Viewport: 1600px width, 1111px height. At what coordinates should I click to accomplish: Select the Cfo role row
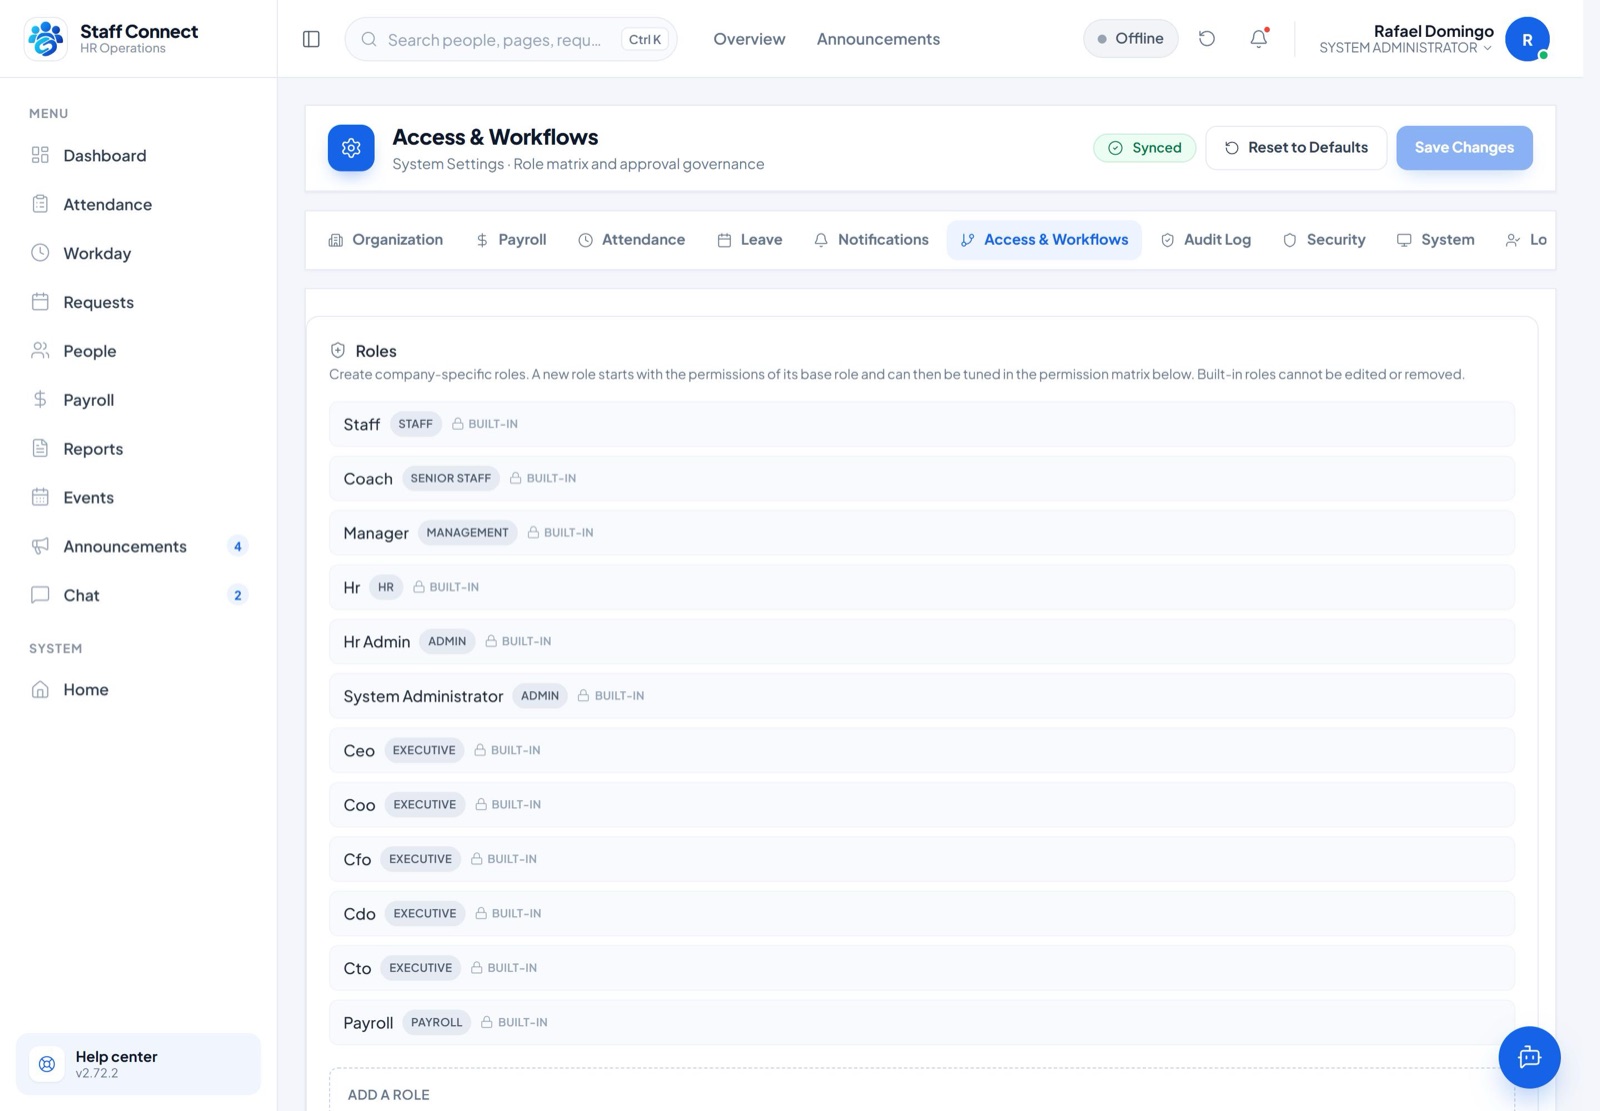(x=921, y=859)
